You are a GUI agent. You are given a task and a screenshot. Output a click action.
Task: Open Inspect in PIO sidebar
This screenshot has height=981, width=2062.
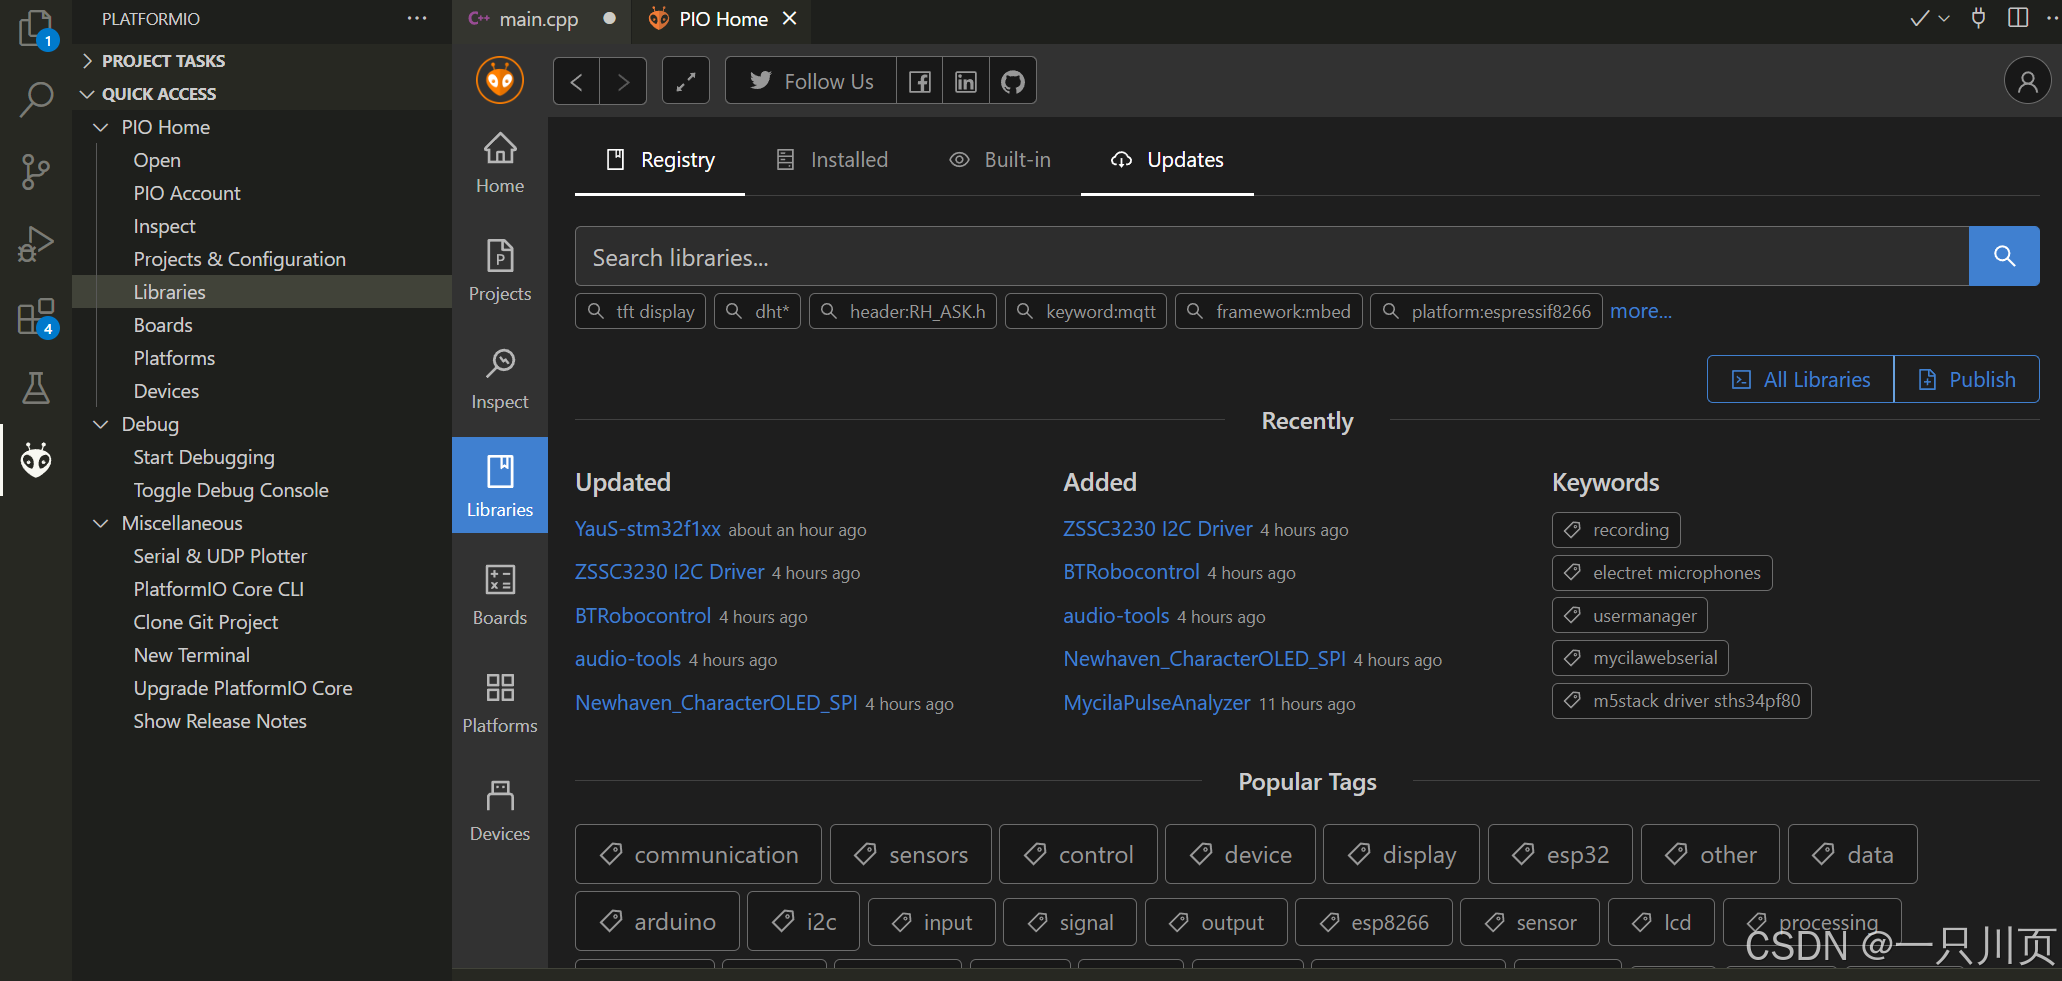click(x=500, y=379)
